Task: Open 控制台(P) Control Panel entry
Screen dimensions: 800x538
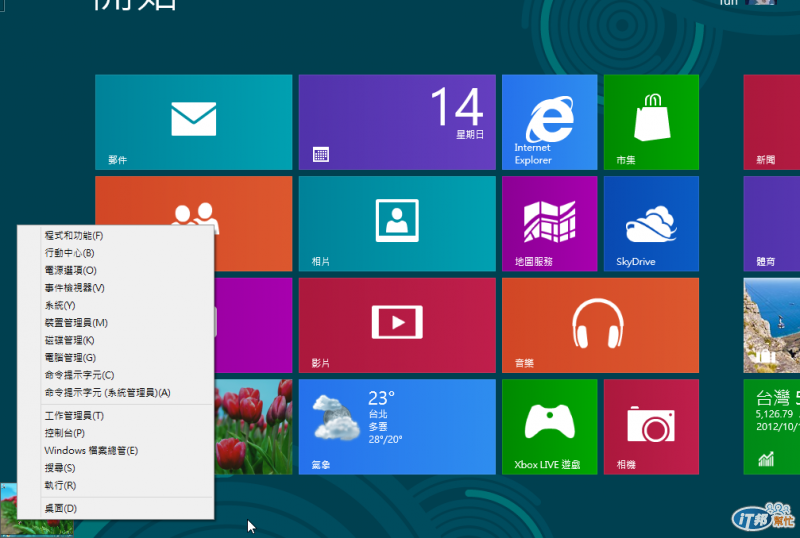Action: click(115, 433)
